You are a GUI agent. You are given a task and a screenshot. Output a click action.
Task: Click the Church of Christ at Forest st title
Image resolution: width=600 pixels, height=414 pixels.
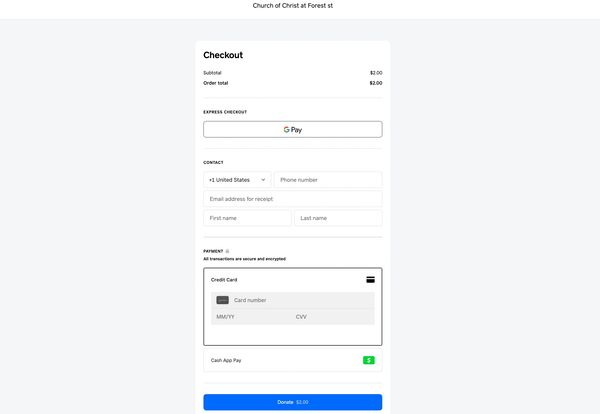(299, 6)
